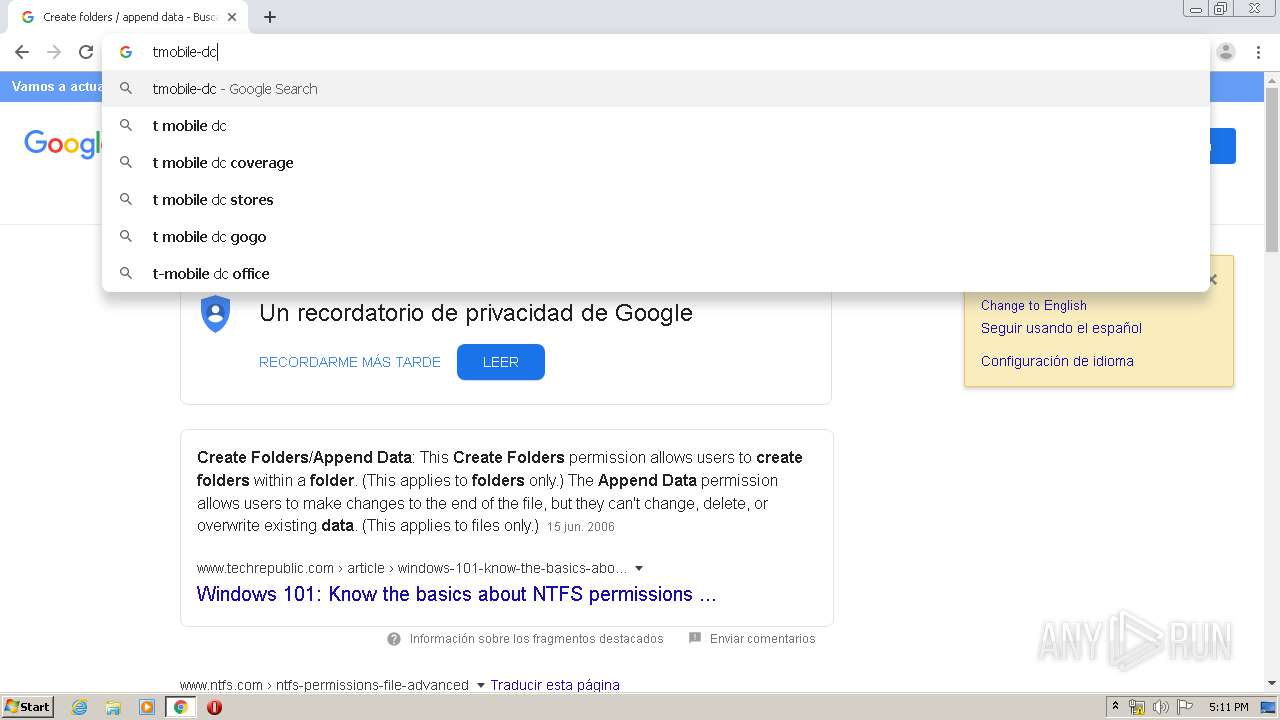Image resolution: width=1280 pixels, height=720 pixels.
Task: Open the Windows Start button
Action: (x=28, y=706)
